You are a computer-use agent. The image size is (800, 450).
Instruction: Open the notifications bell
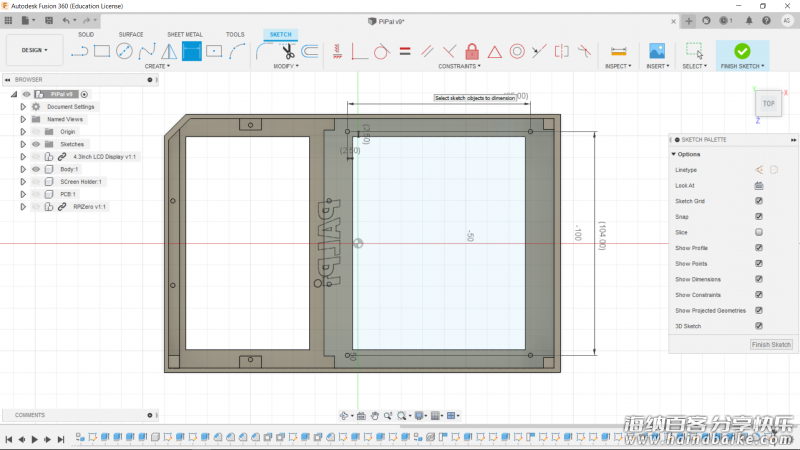[749, 20]
